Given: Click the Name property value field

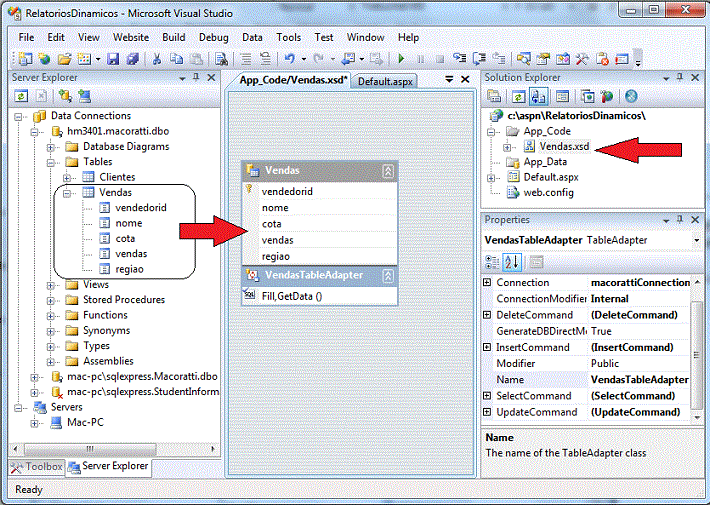Looking at the screenshot, I should (640, 380).
